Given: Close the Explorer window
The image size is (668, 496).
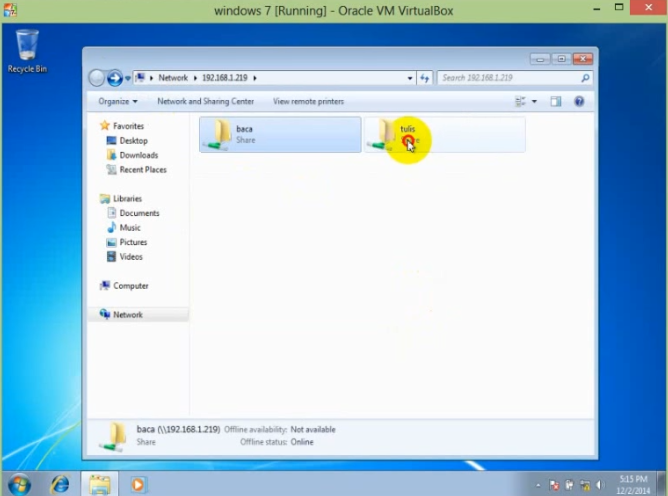Looking at the screenshot, I should [x=582, y=59].
